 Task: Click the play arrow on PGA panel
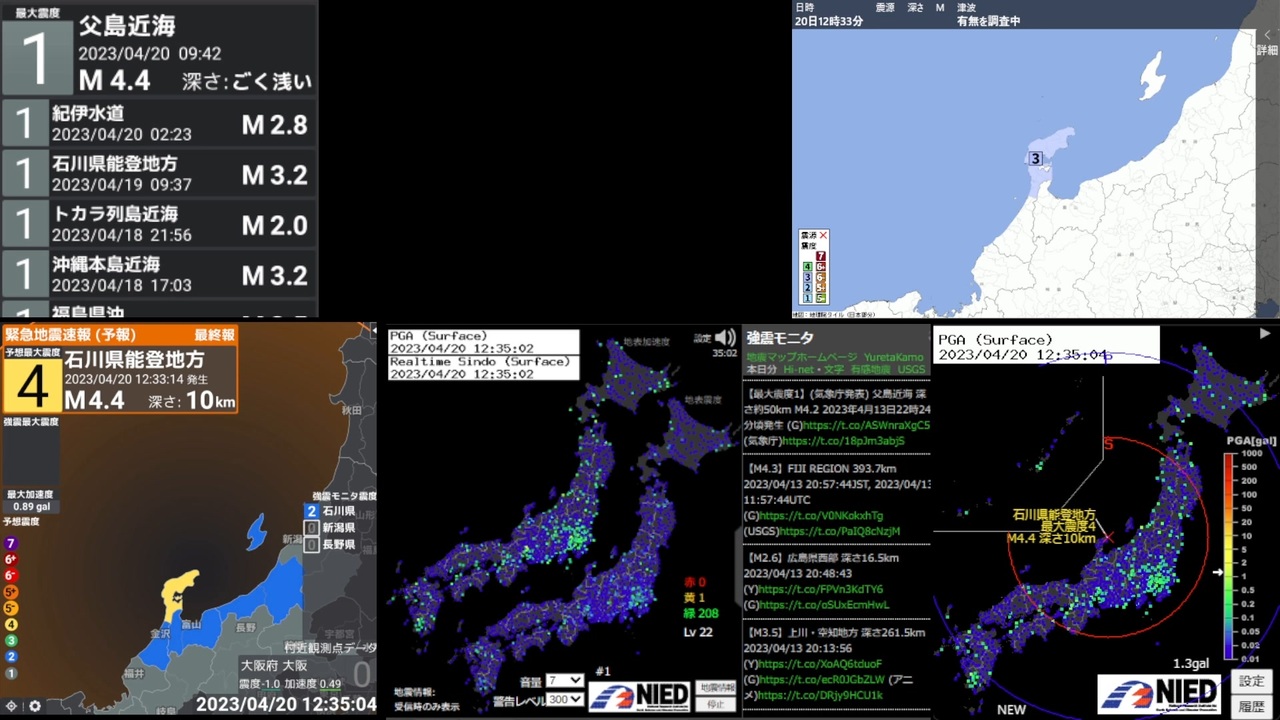(1265, 334)
